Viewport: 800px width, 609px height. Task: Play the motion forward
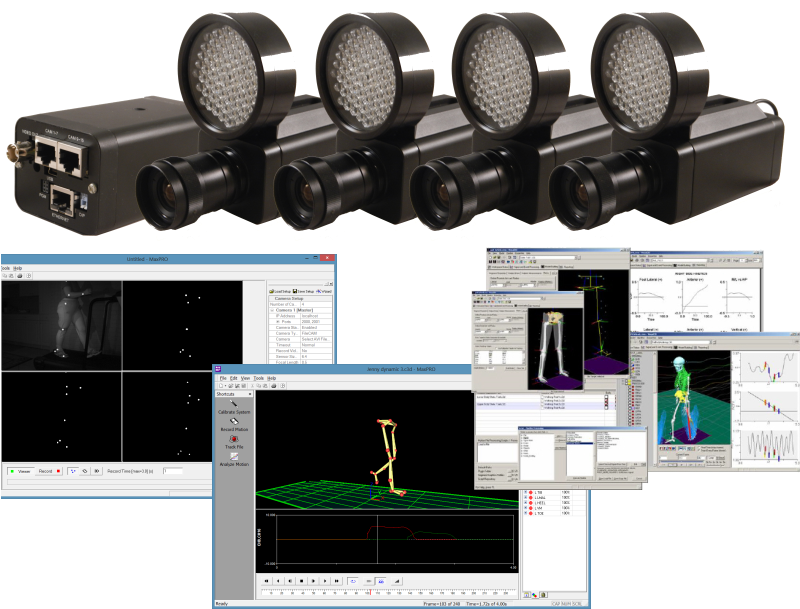(x=325, y=581)
